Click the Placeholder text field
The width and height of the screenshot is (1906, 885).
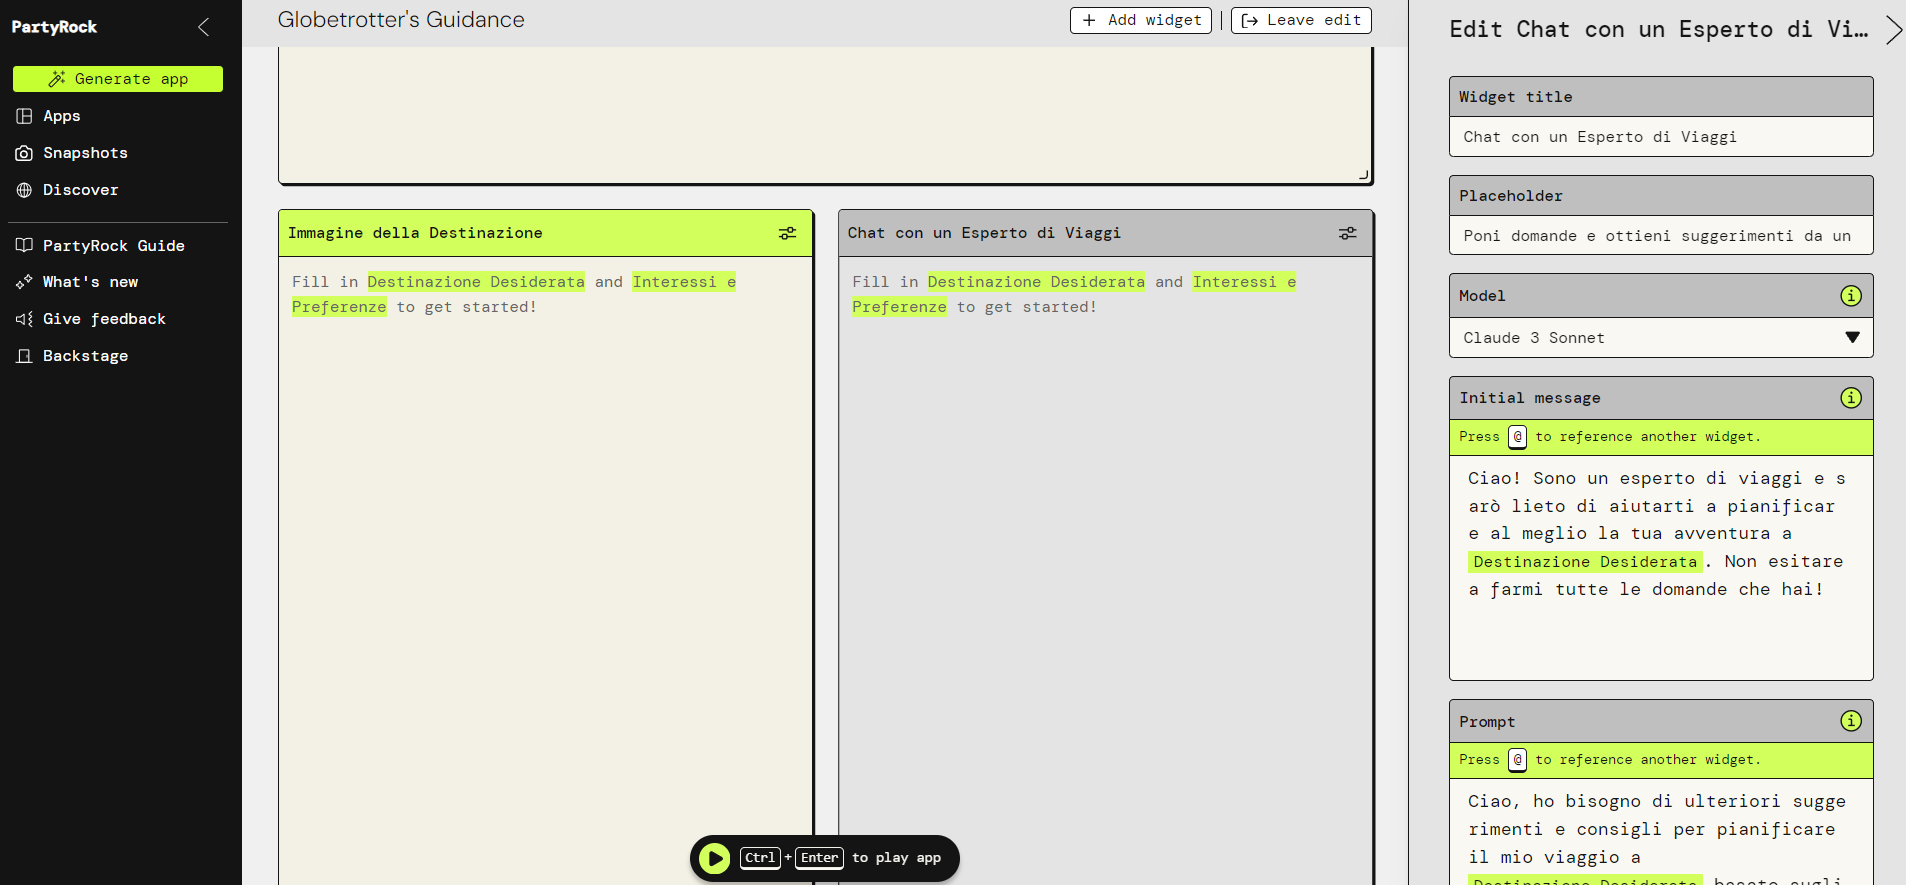[x=1660, y=236]
